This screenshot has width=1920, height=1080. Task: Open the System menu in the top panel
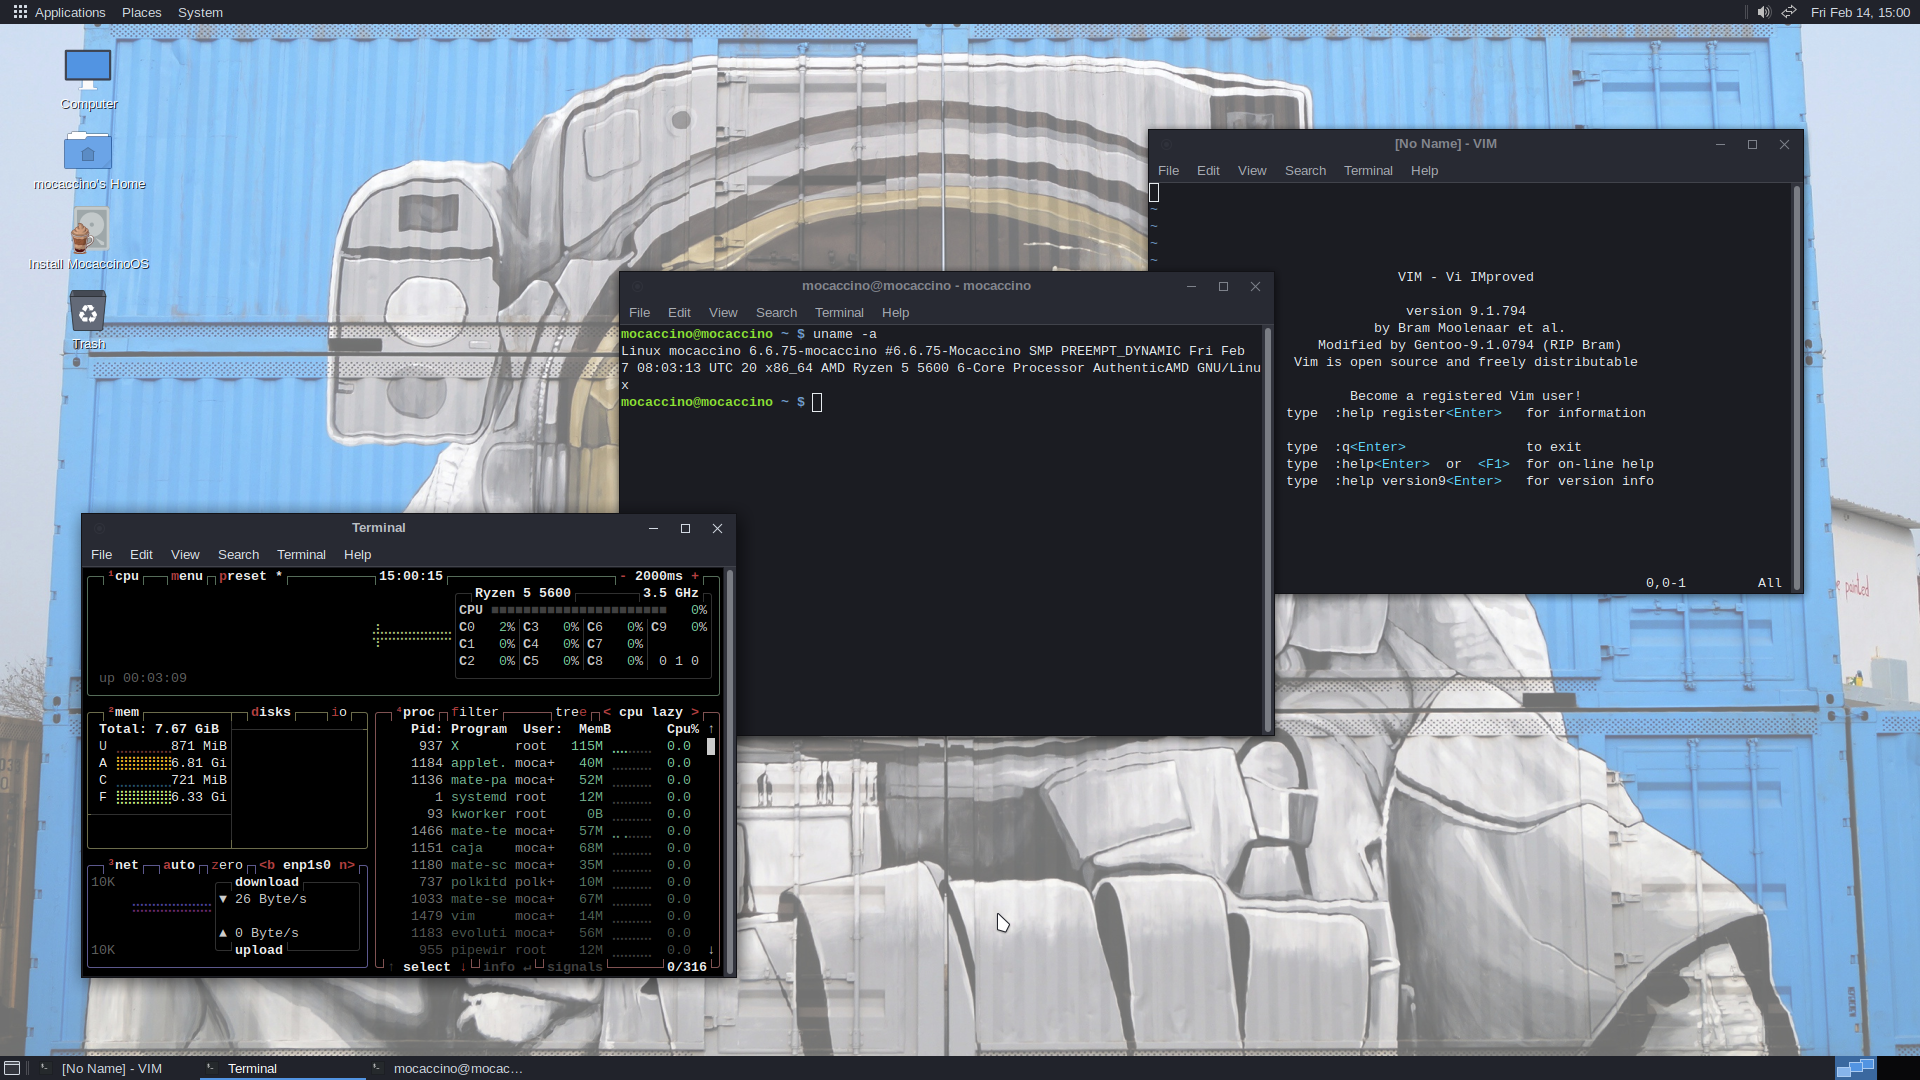click(200, 12)
